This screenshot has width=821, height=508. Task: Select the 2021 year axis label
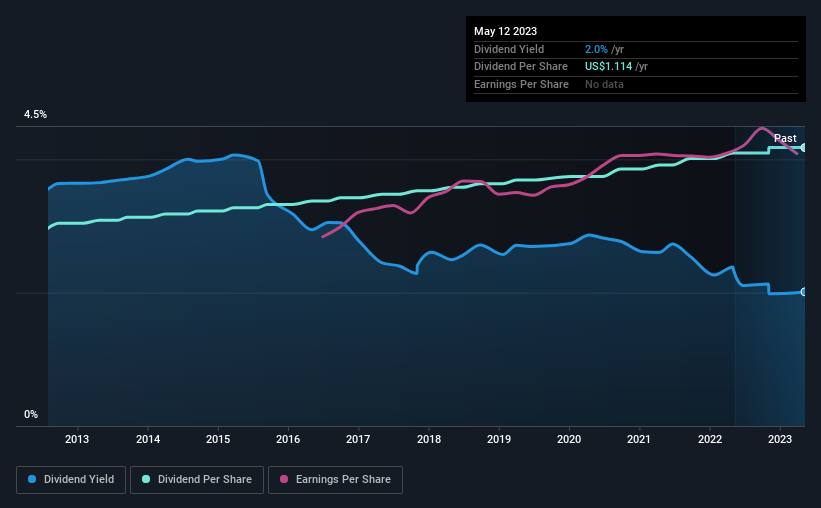[639, 439]
